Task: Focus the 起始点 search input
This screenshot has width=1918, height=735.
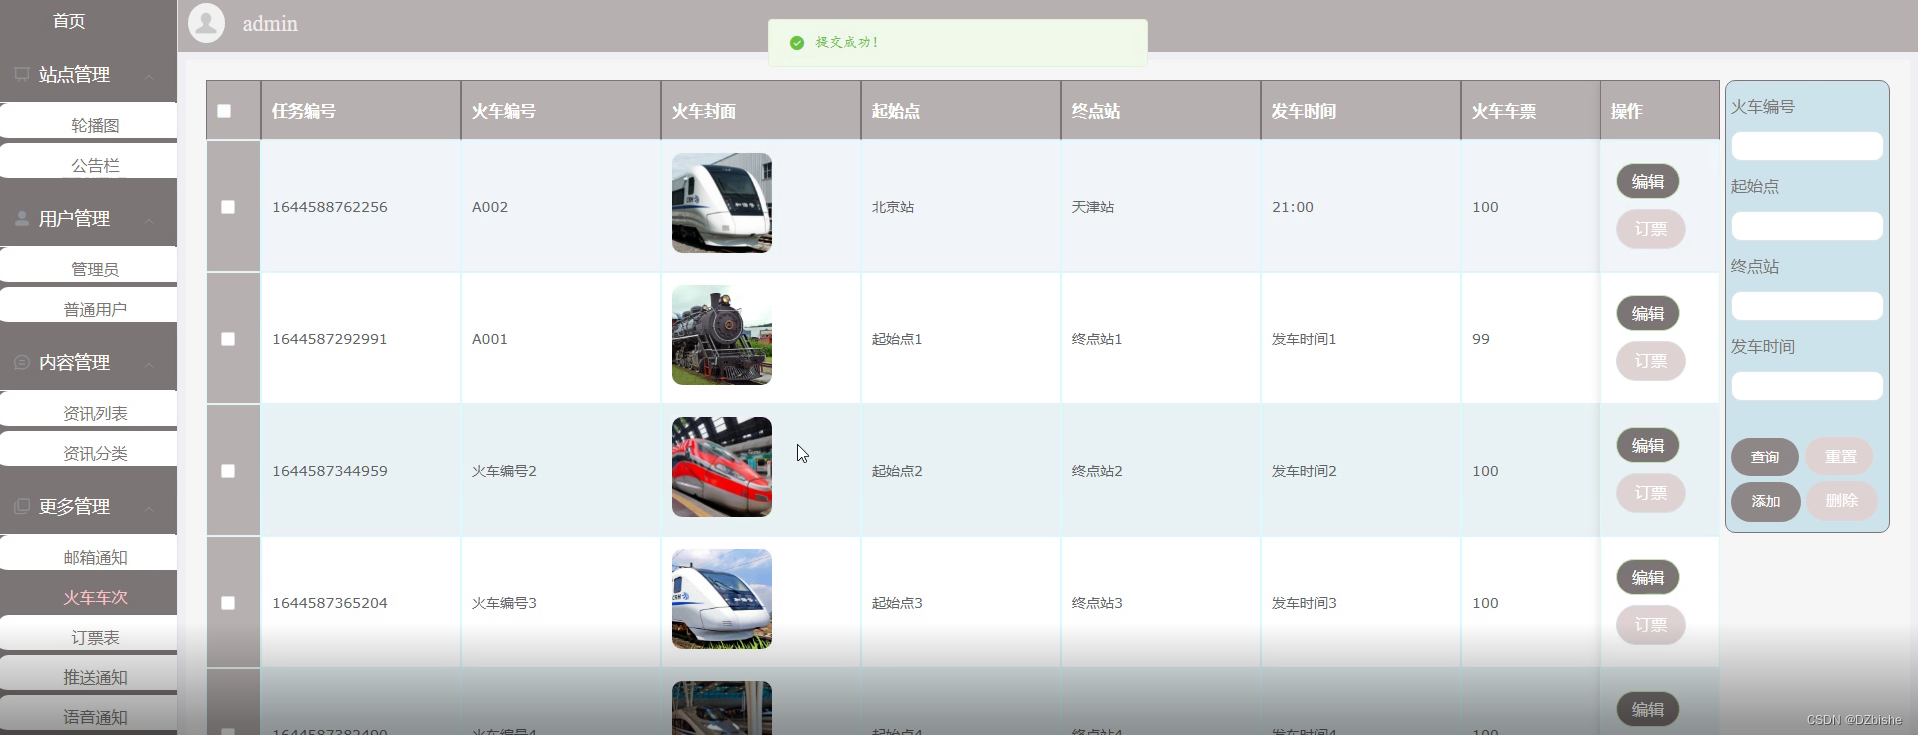Action: [1807, 226]
